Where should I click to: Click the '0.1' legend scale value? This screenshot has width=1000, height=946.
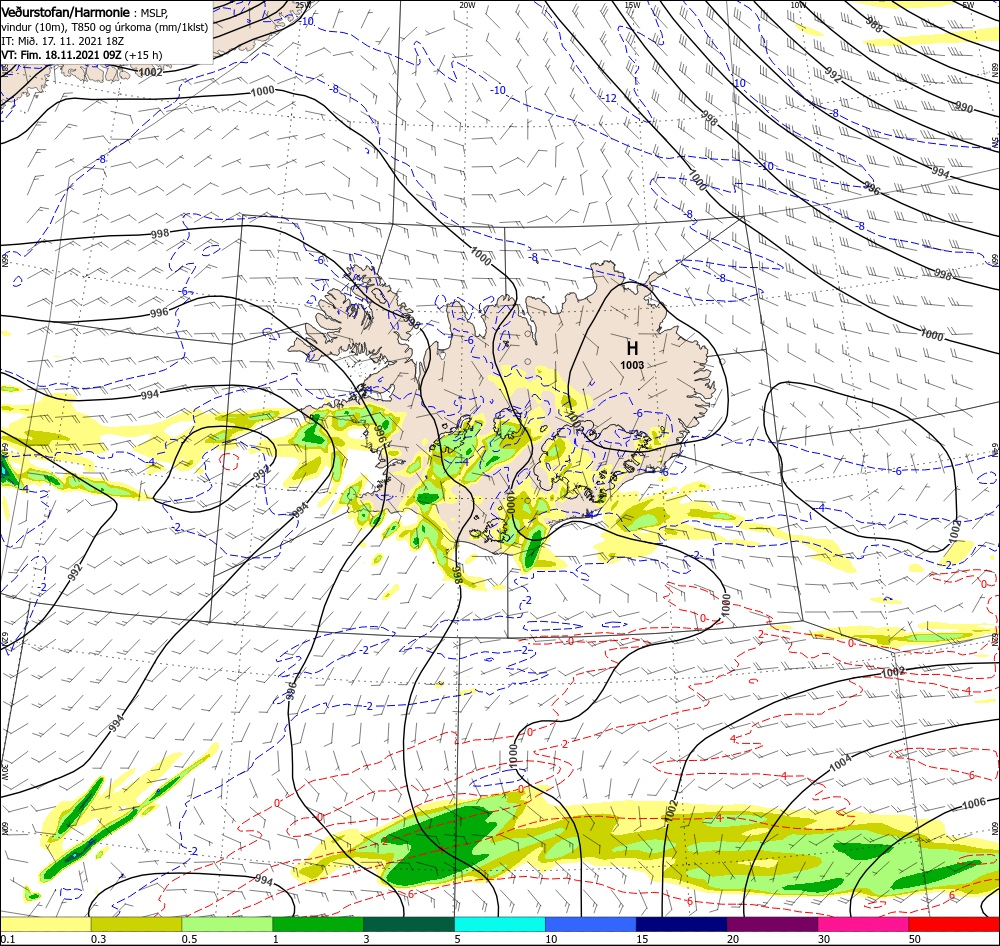[x=7, y=939]
